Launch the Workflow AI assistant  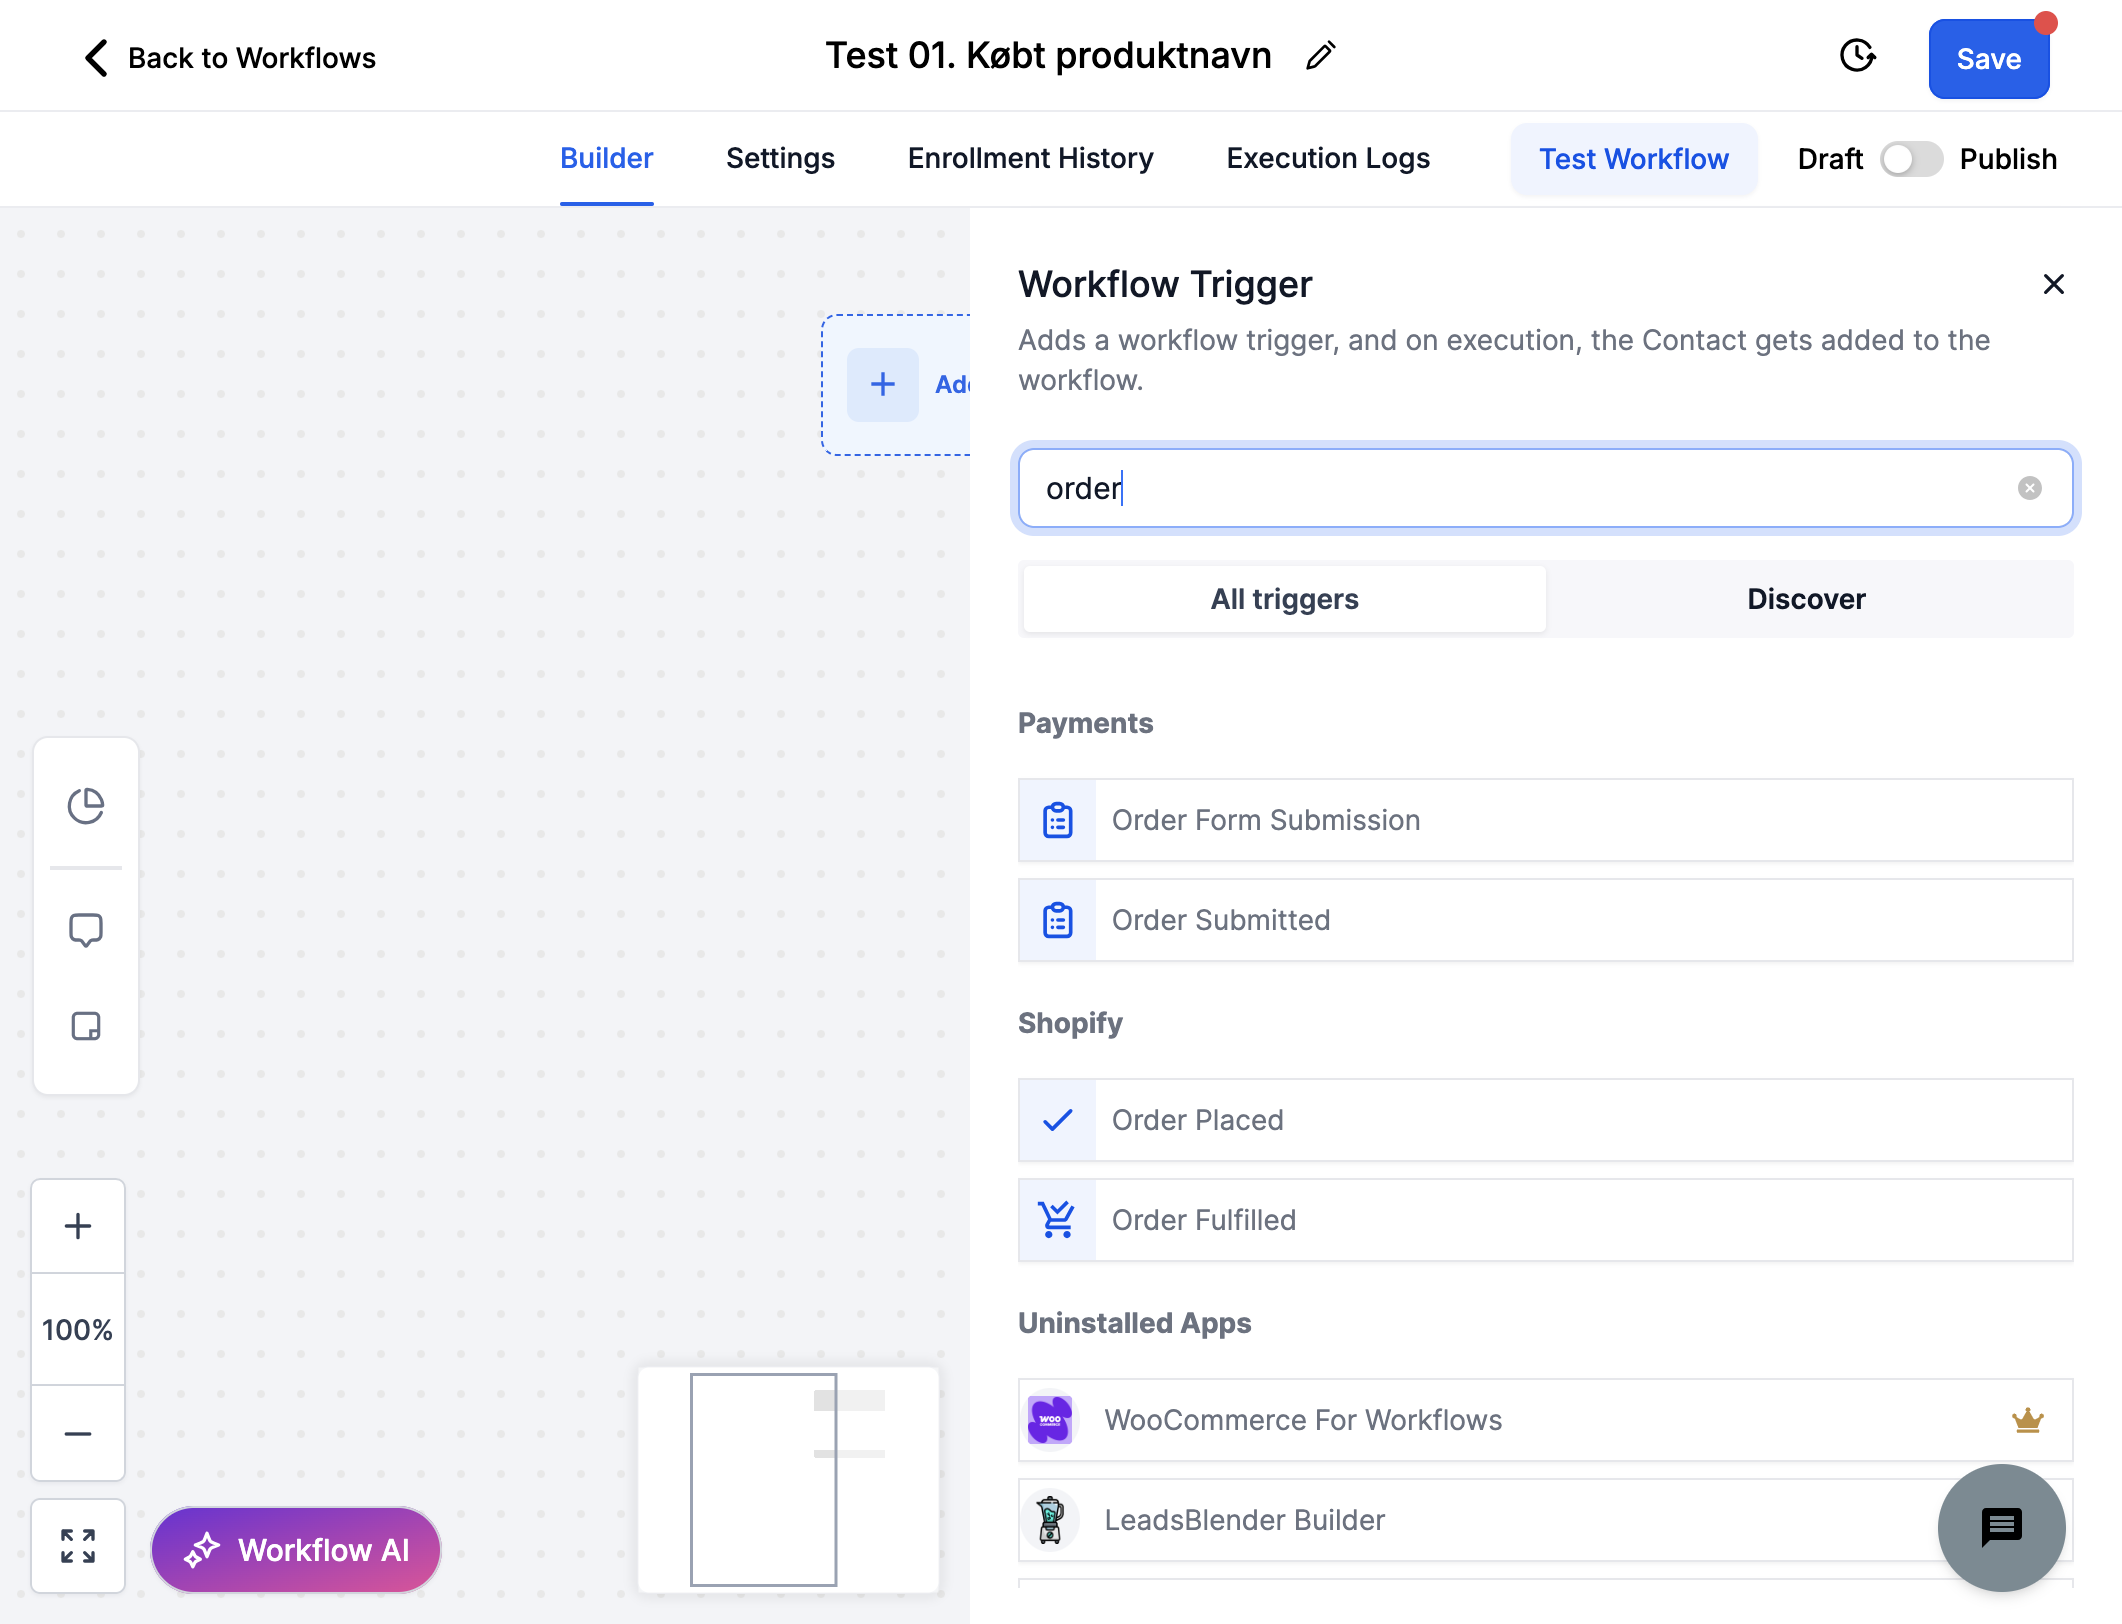296,1550
